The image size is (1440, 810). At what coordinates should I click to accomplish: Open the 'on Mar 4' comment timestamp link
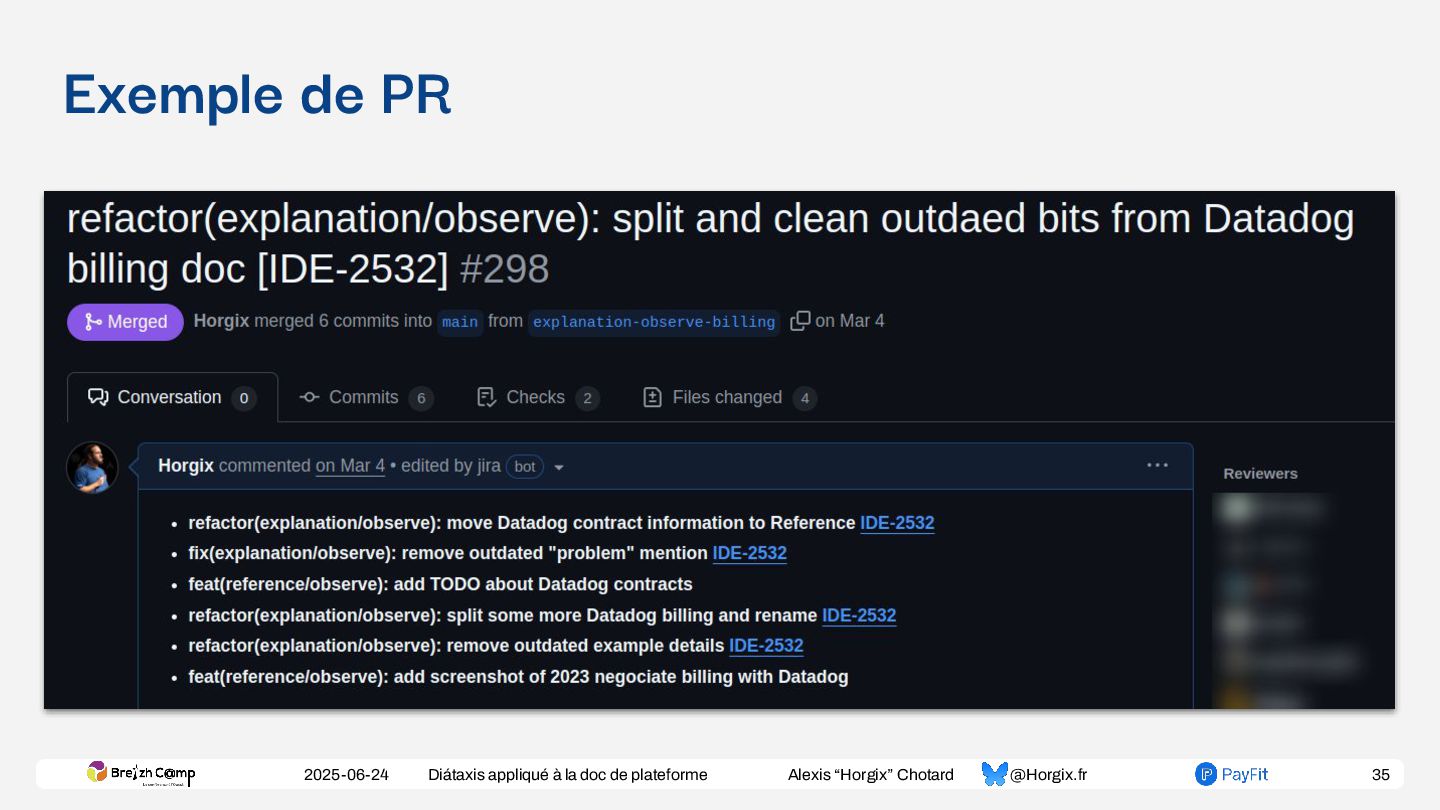click(350, 466)
